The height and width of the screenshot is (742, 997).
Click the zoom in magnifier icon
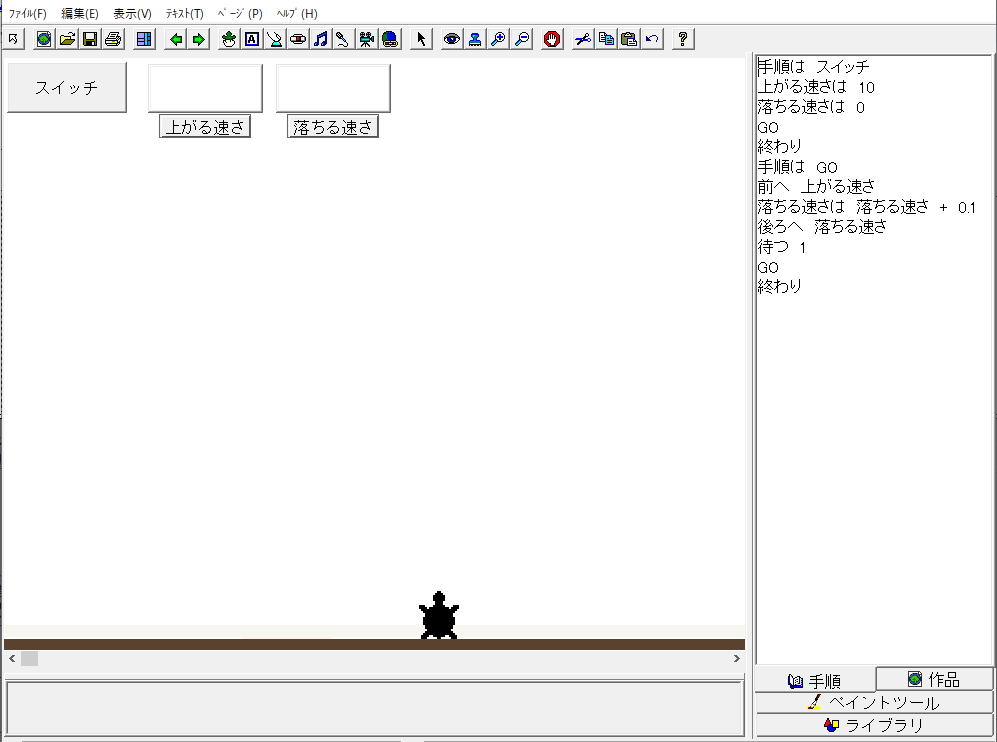click(x=498, y=39)
